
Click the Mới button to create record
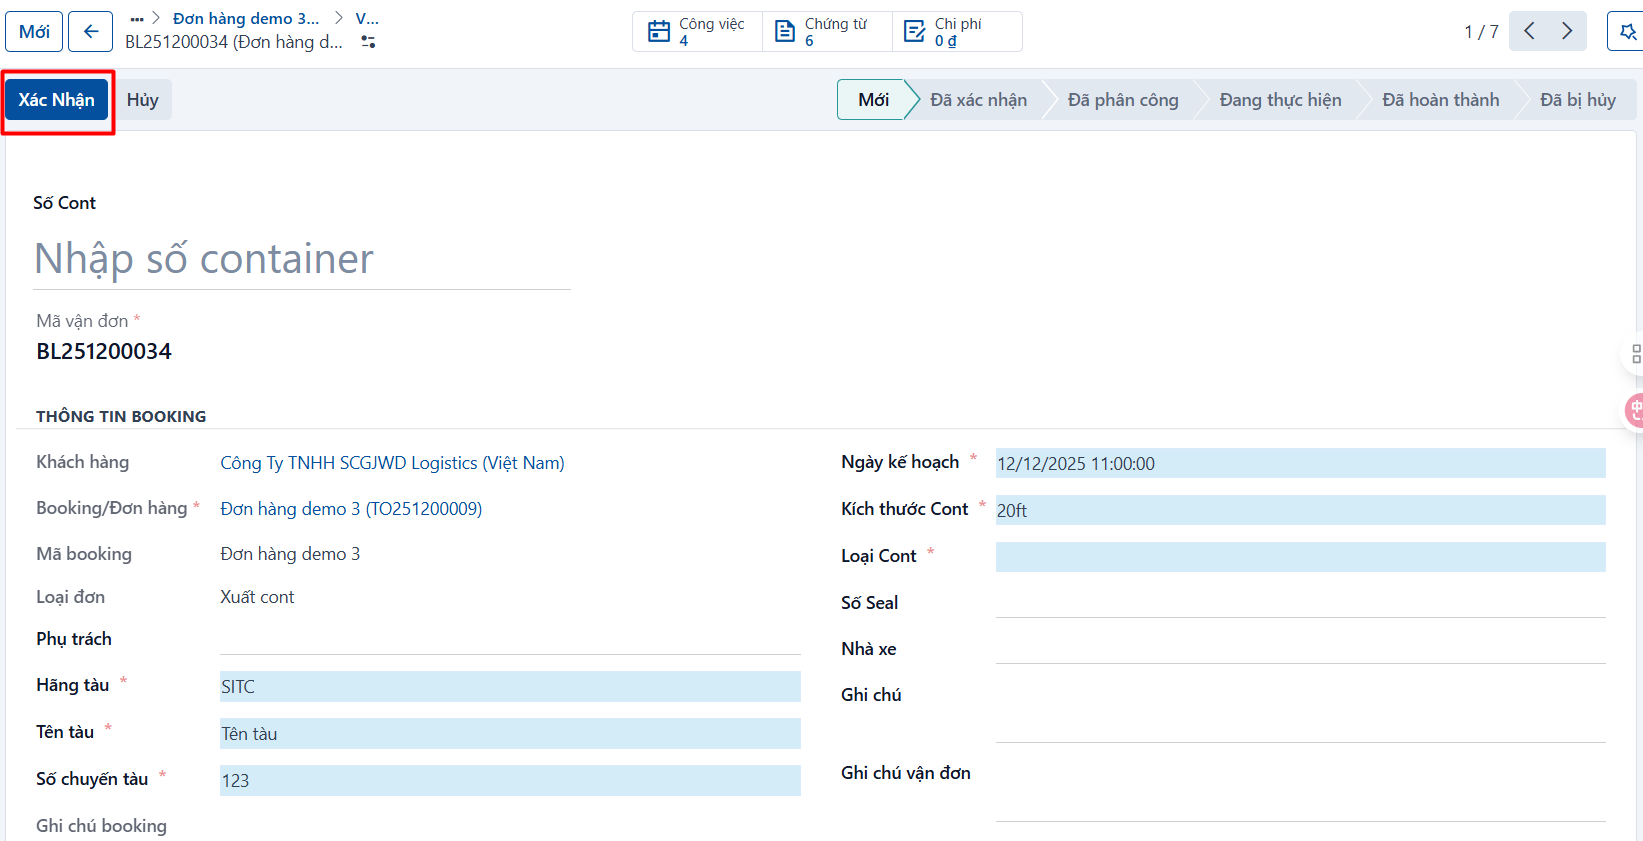pos(34,31)
